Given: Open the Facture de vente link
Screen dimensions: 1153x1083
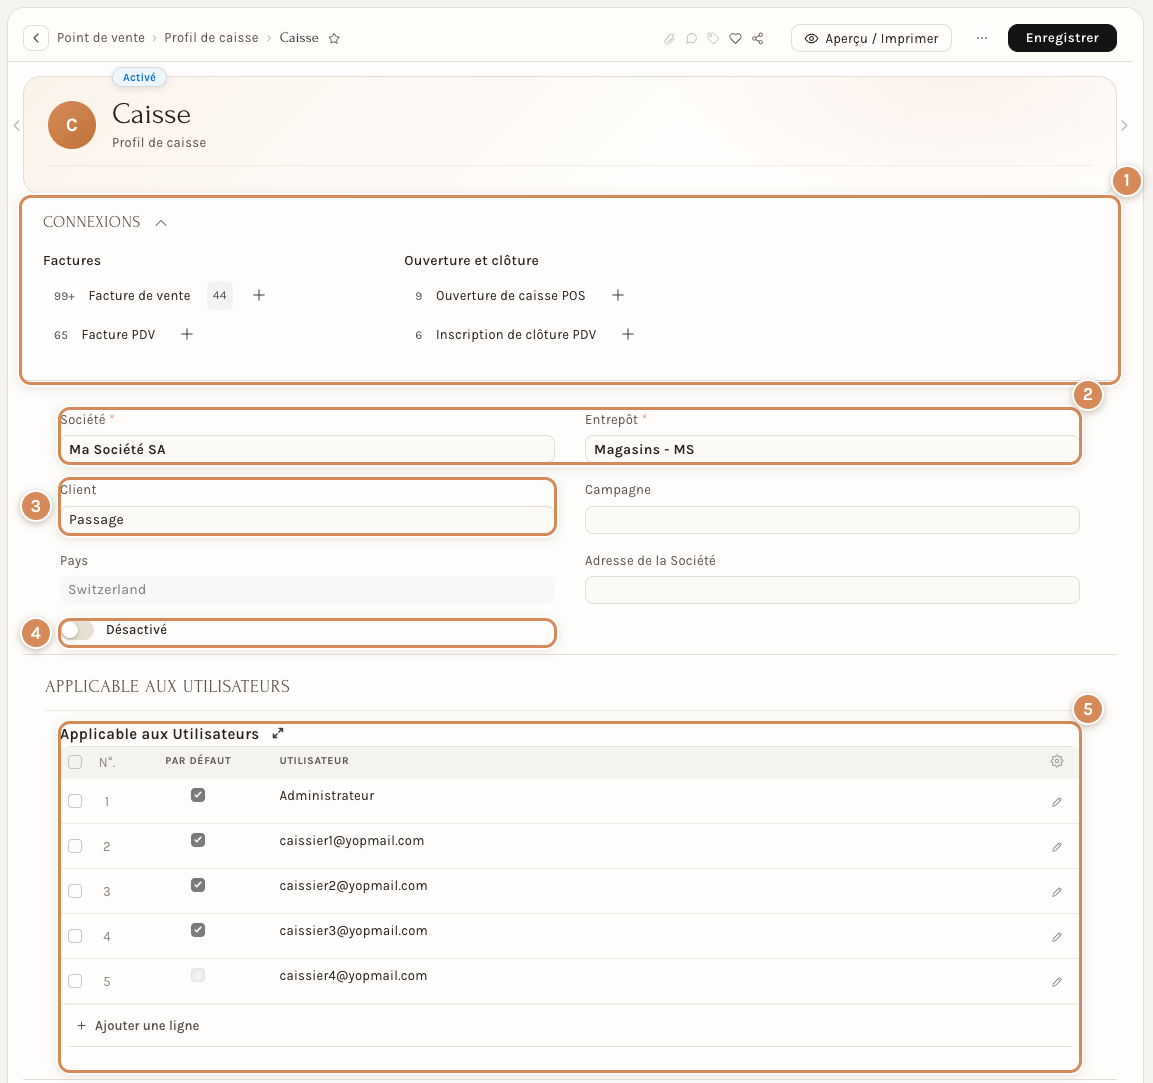Looking at the screenshot, I should click(x=139, y=296).
